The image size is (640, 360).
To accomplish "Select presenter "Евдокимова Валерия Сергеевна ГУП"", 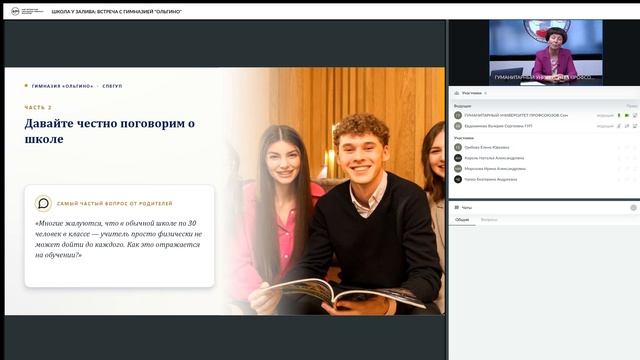I will (x=498, y=126).
